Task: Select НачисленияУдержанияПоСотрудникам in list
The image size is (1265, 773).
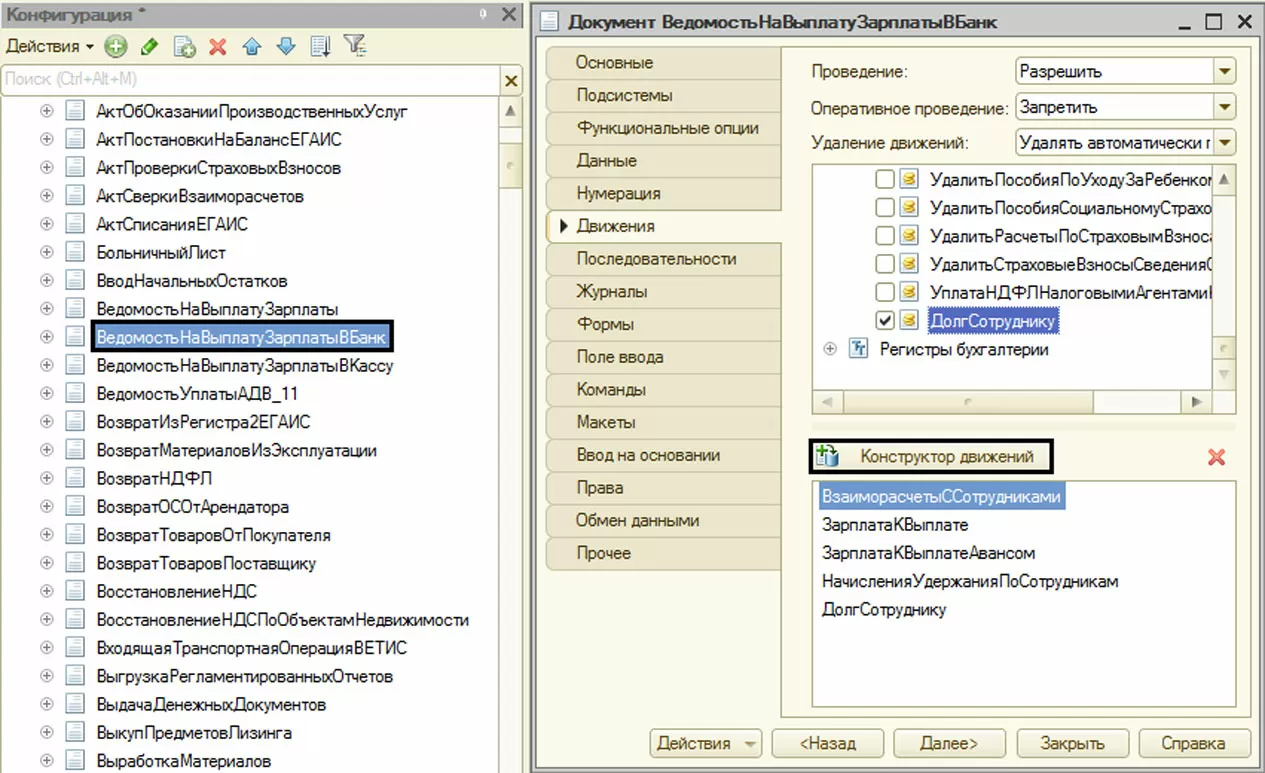Action: tap(970, 581)
